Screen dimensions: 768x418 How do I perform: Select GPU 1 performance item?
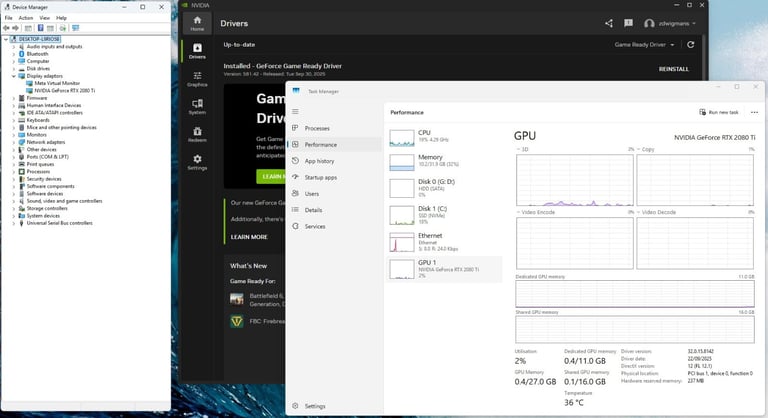(x=444, y=269)
